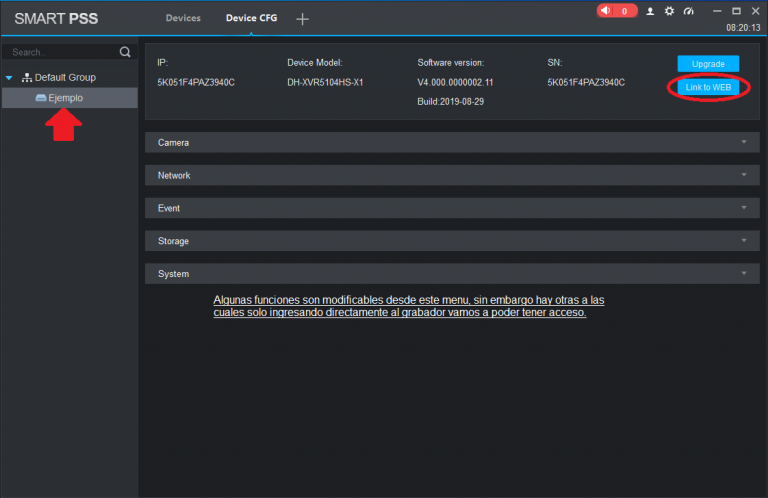The image size is (768, 498).
Task: Click the alarm speaker icon with count
Action: click(x=617, y=11)
